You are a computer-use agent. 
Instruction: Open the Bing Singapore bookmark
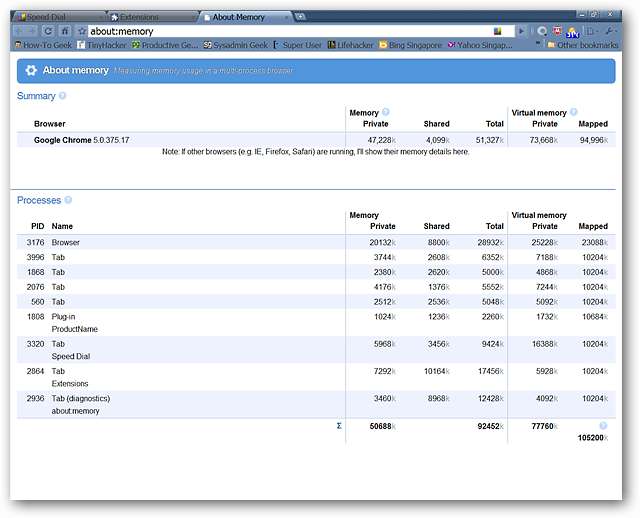(x=410, y=45)
